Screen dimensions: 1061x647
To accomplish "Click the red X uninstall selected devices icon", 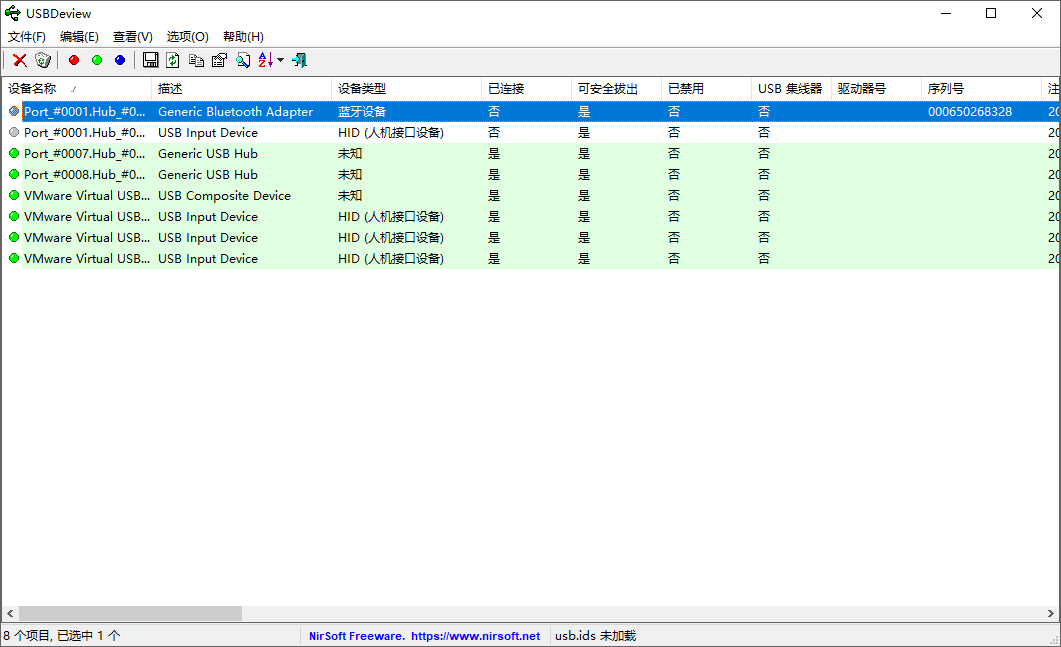I will point(20,61).
